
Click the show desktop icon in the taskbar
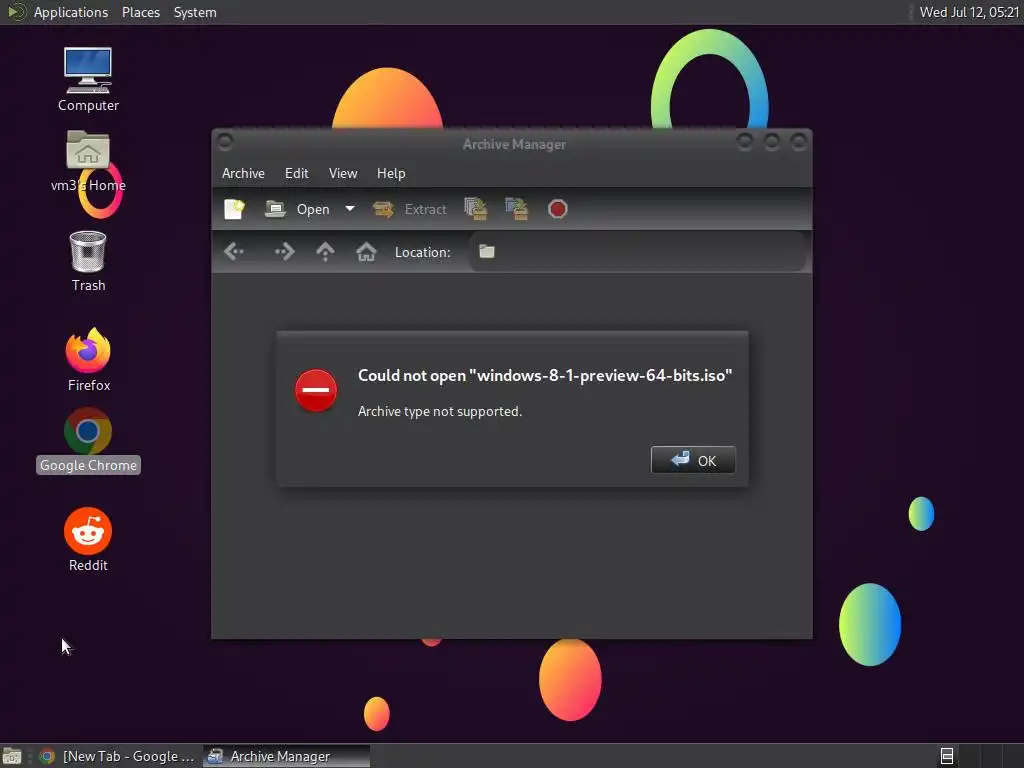coord(12,756)
